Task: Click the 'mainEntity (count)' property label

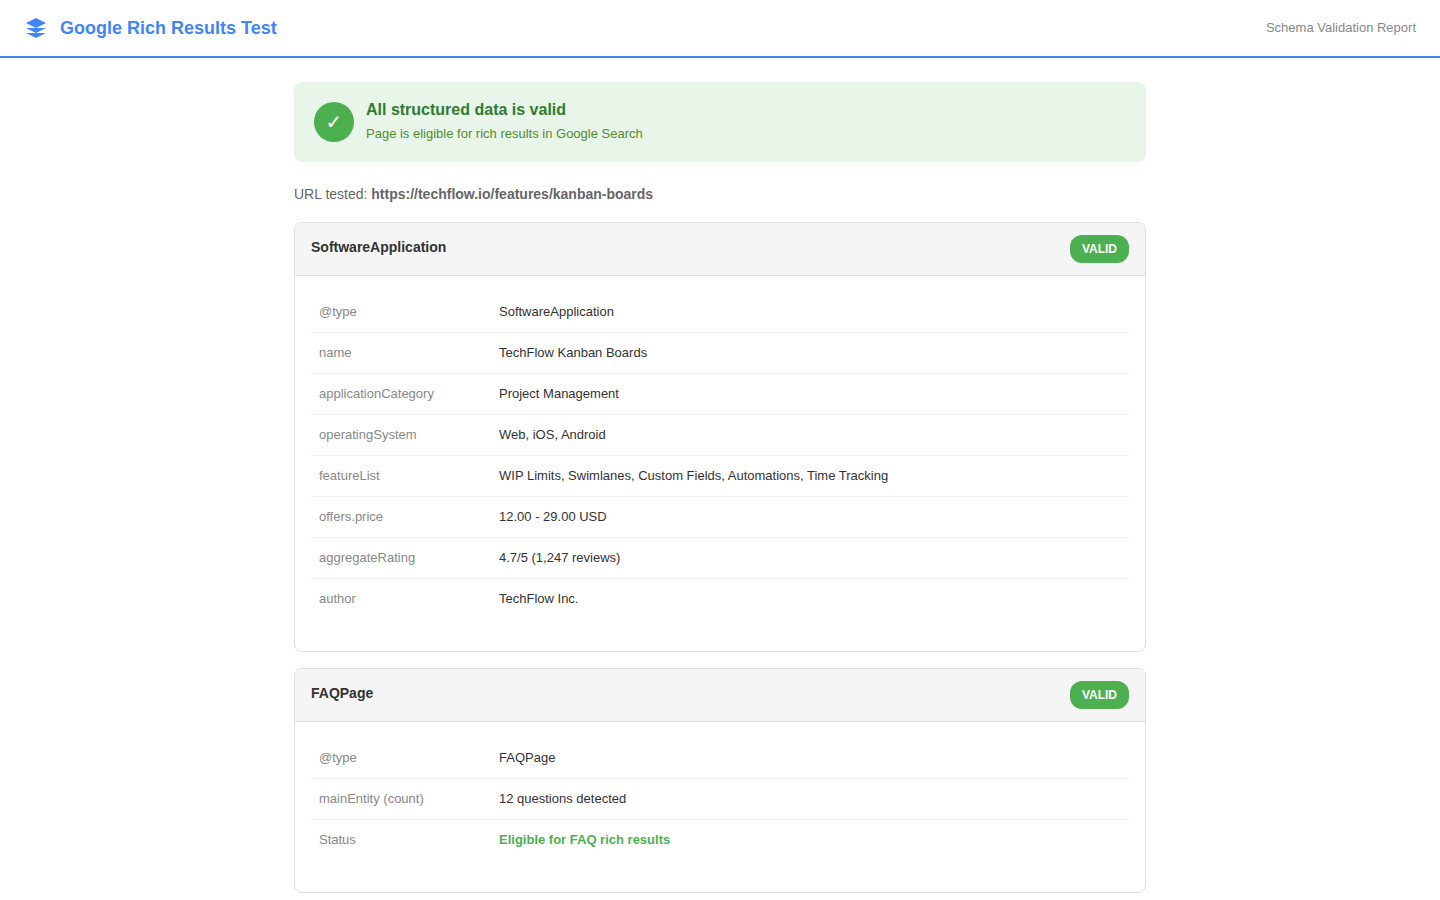Action: (371, 799)
